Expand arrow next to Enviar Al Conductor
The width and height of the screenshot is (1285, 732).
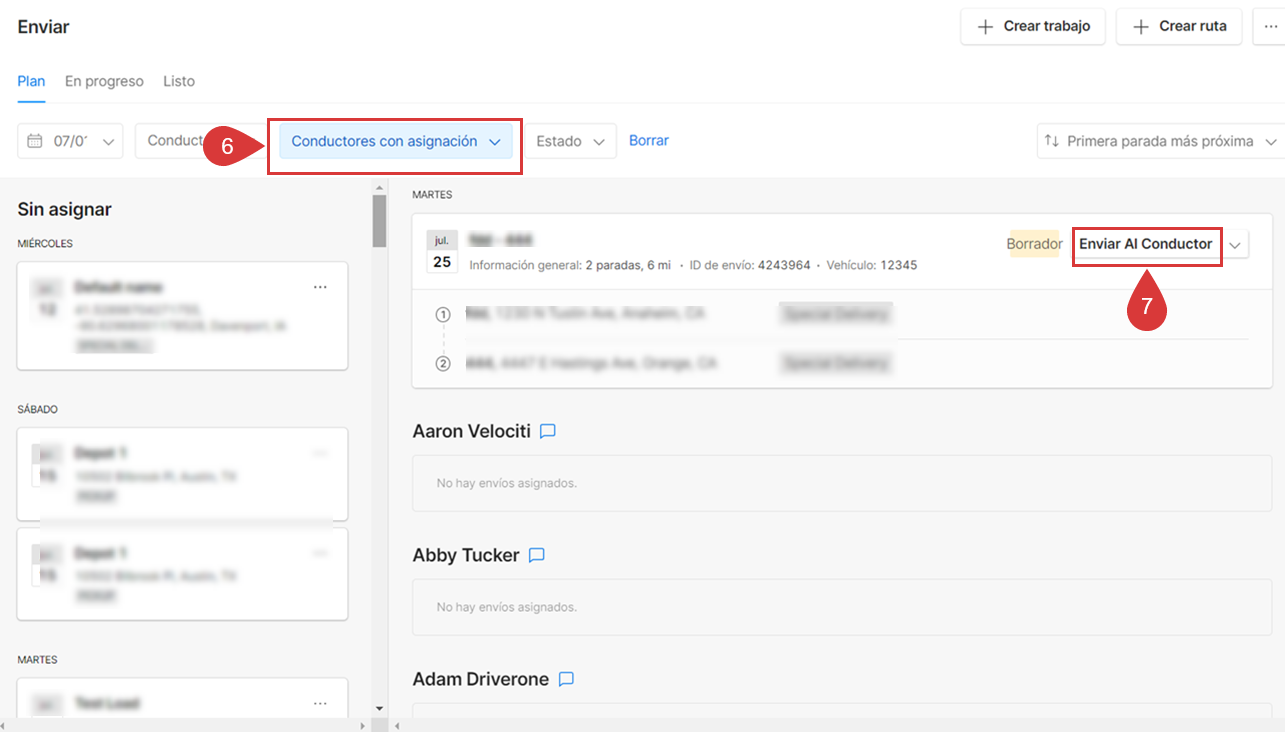(x=1236, y=245)
